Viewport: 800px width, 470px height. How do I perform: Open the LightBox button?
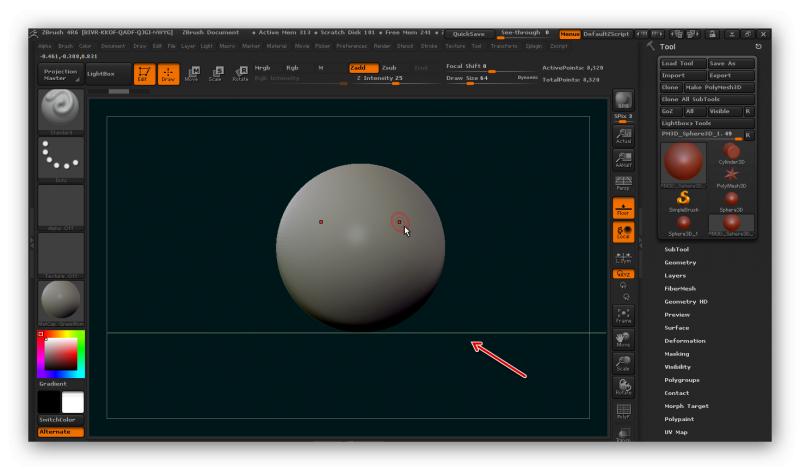click(109, 74)
